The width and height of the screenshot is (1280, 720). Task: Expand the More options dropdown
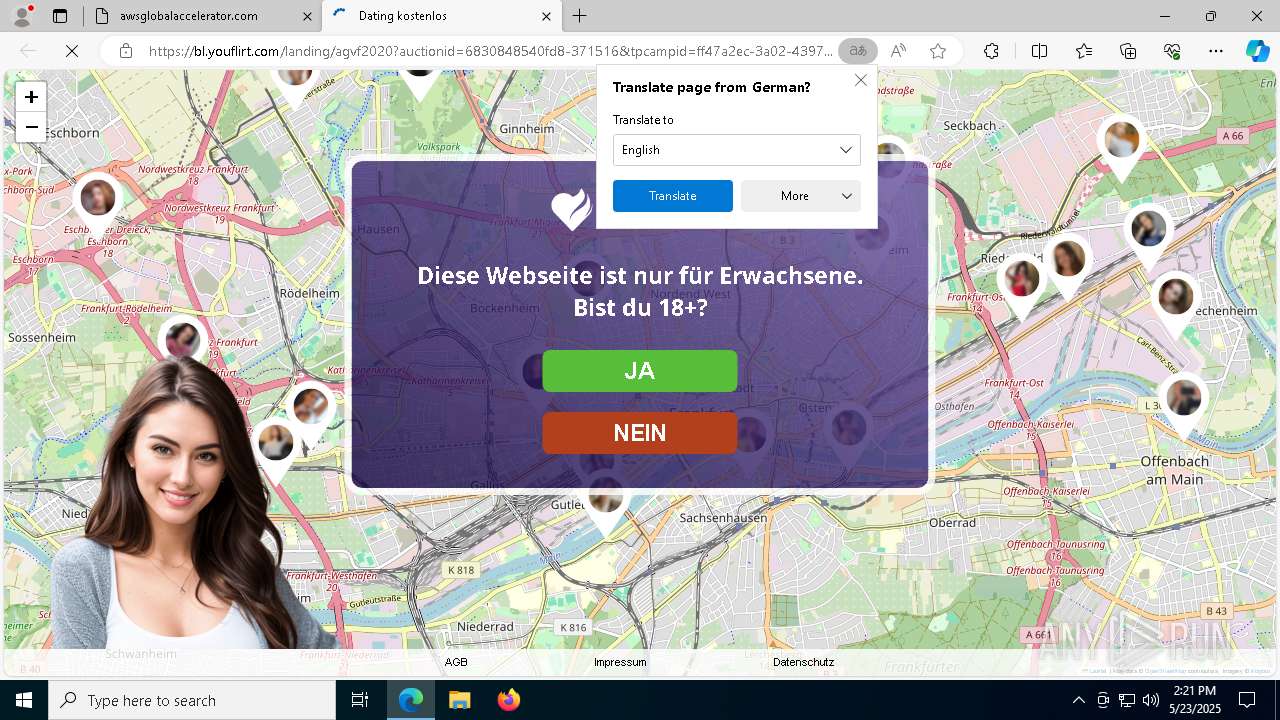tap(801, 196)
